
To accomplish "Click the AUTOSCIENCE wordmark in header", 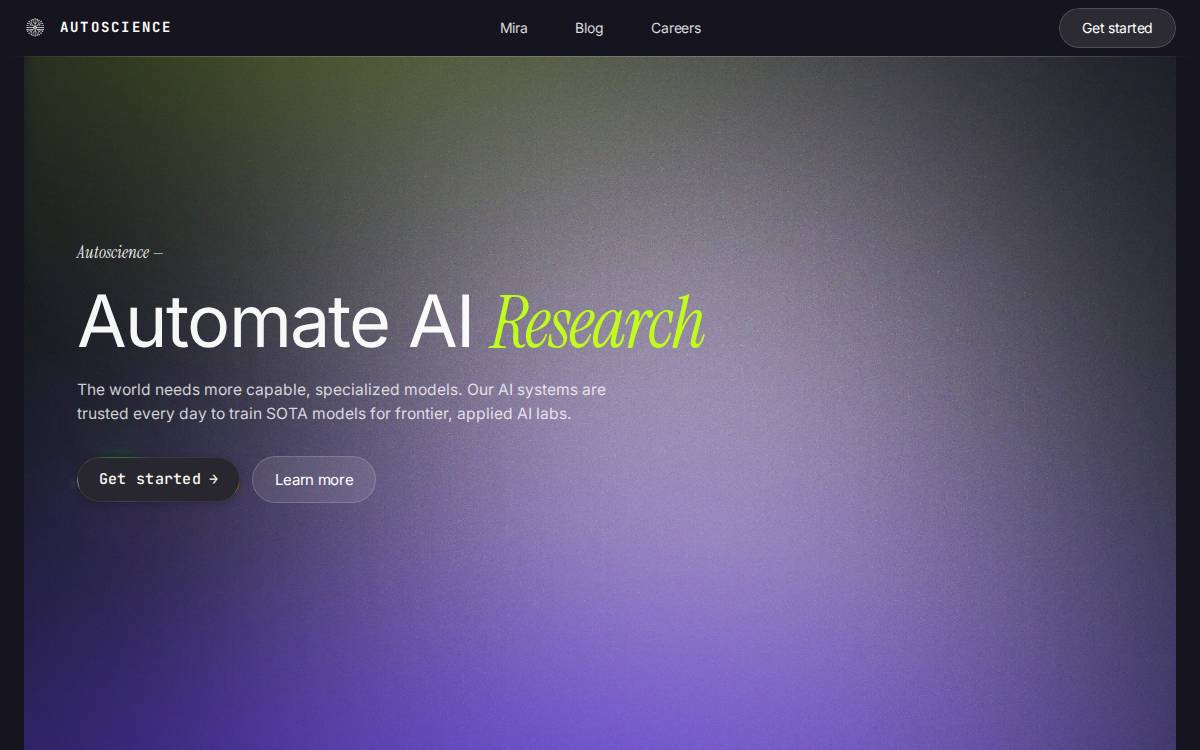I will [115, 28].
